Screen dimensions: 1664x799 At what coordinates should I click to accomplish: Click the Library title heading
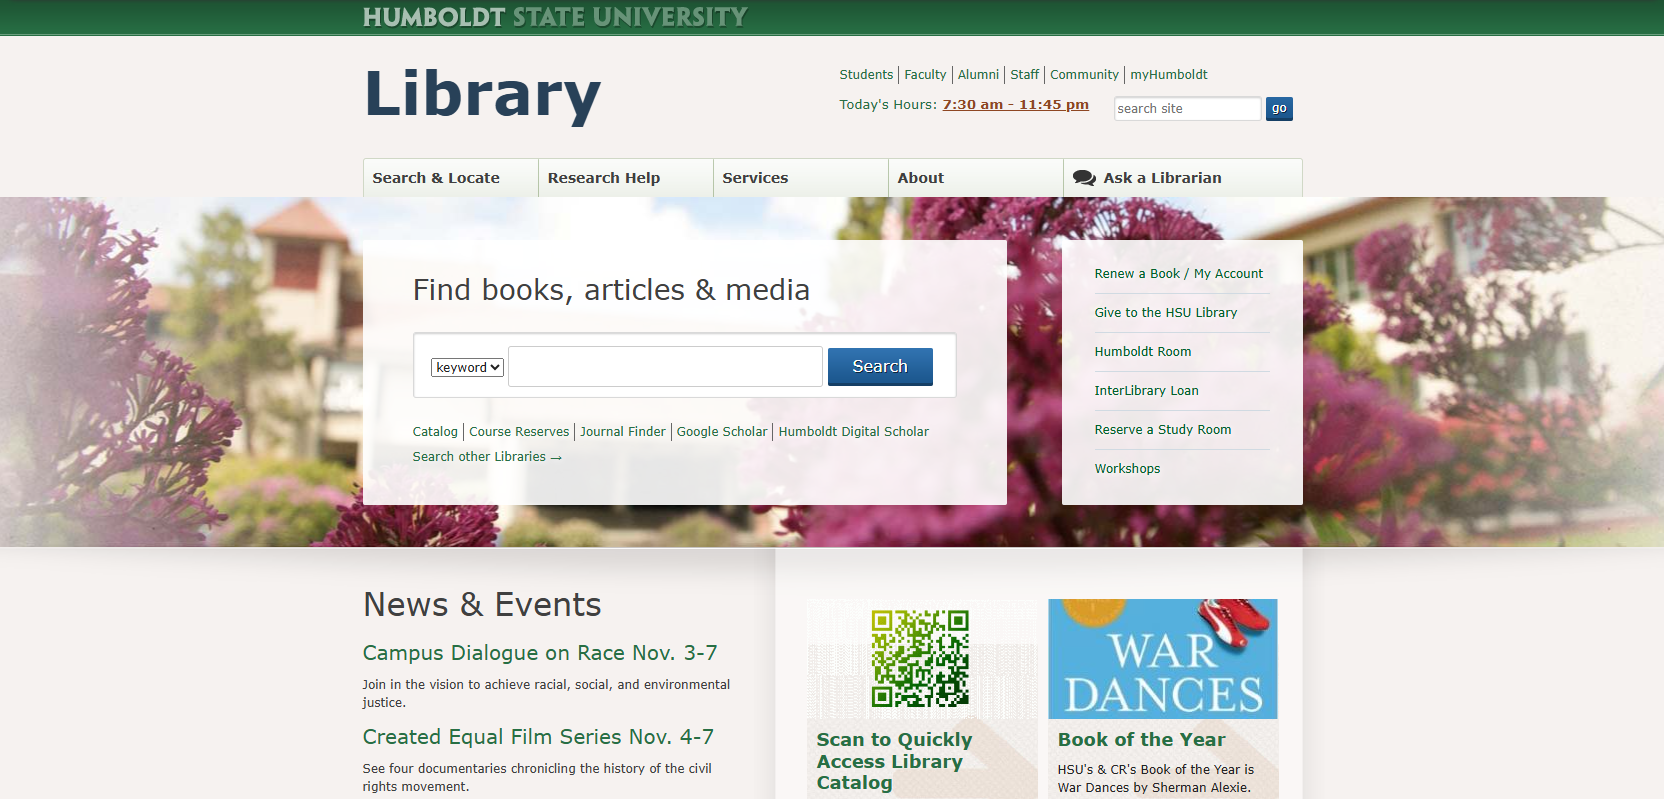(x=482, y=95)
